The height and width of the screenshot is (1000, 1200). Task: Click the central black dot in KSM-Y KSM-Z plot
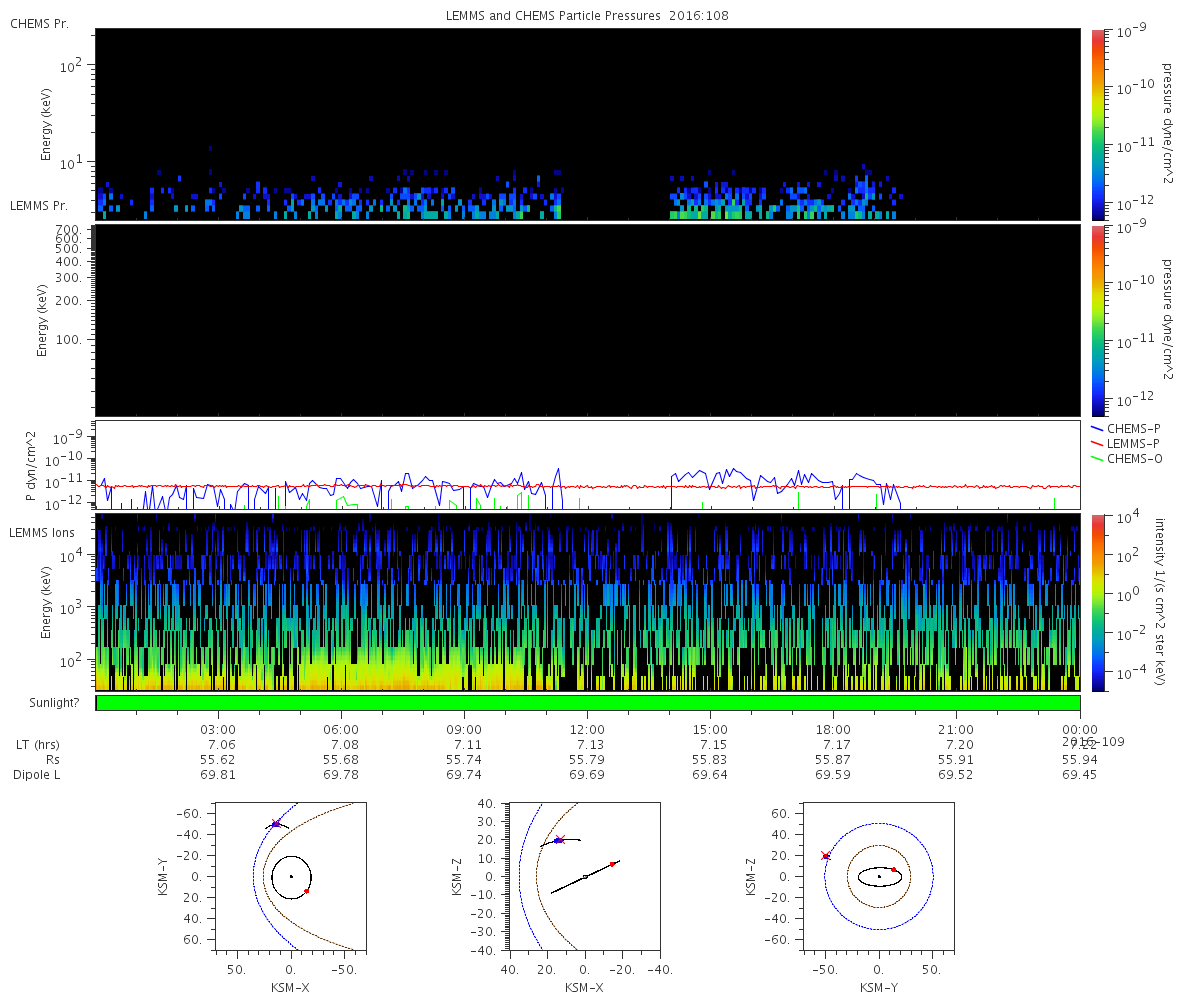pyautogui.click(x=879, y=876)
